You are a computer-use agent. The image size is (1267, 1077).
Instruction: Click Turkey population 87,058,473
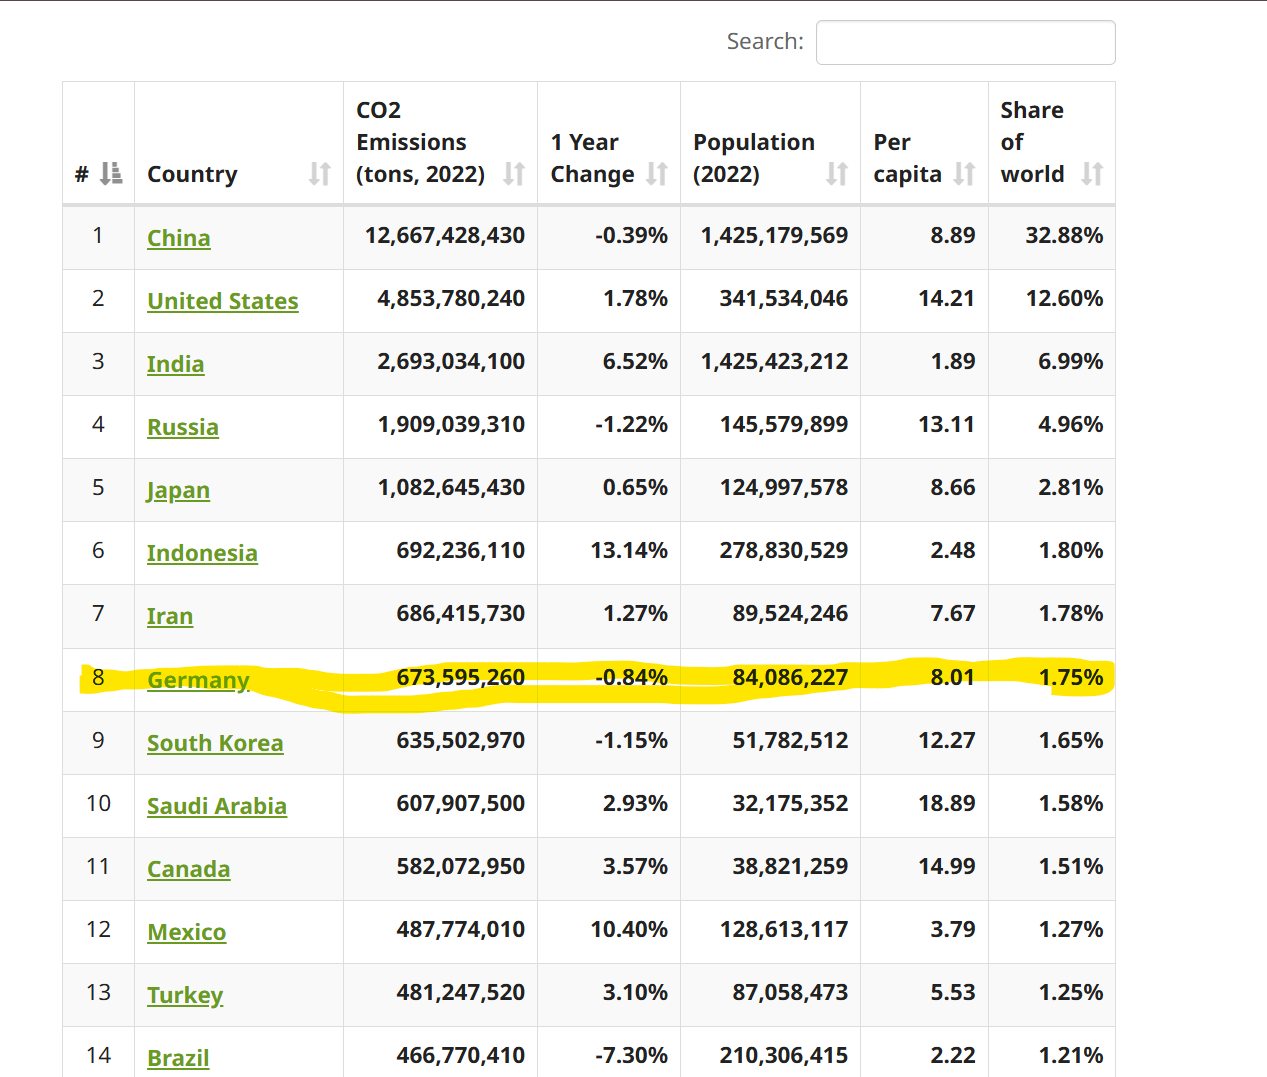coord(790,992)
